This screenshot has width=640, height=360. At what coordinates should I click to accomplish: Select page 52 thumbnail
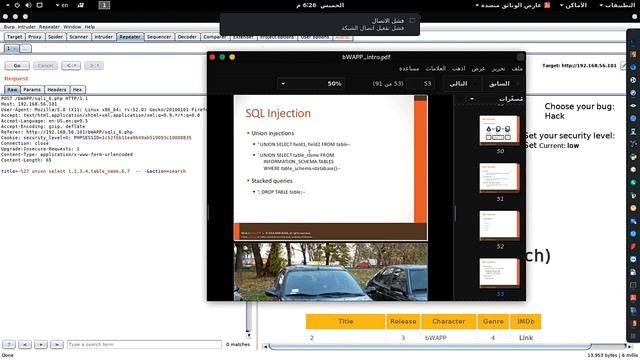[x=500, y=225]
